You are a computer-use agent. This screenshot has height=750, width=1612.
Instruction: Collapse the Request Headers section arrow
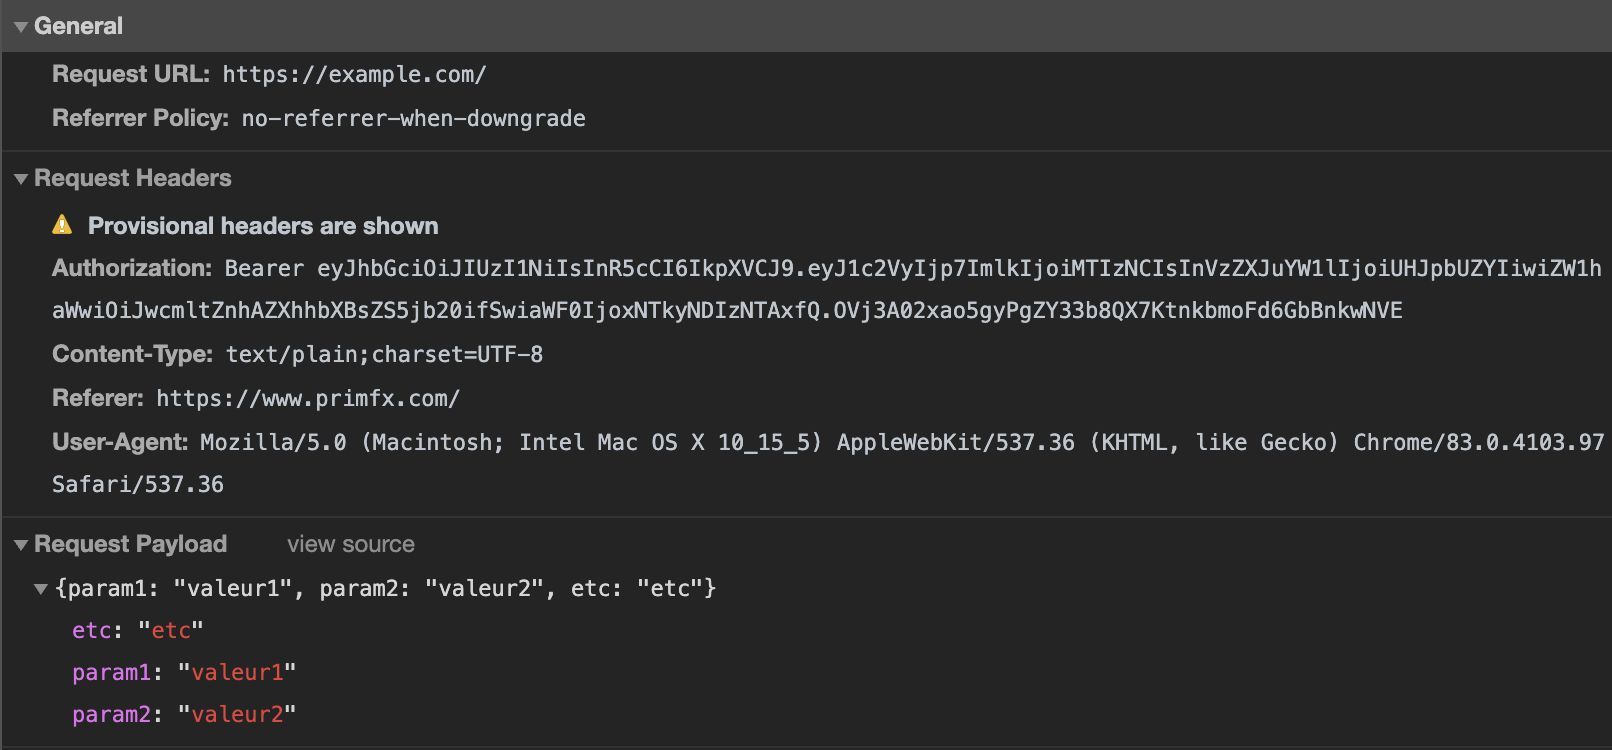pyautogui.click(x=20, y=179)
